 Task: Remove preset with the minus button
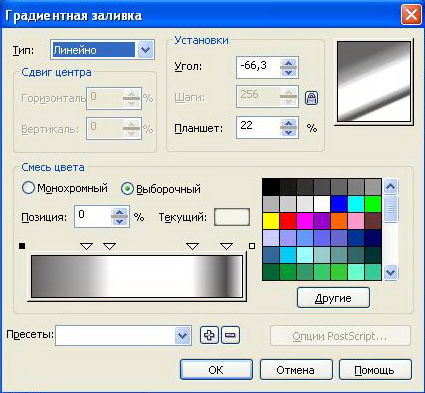pyautogui.click(x=230, y=335)
